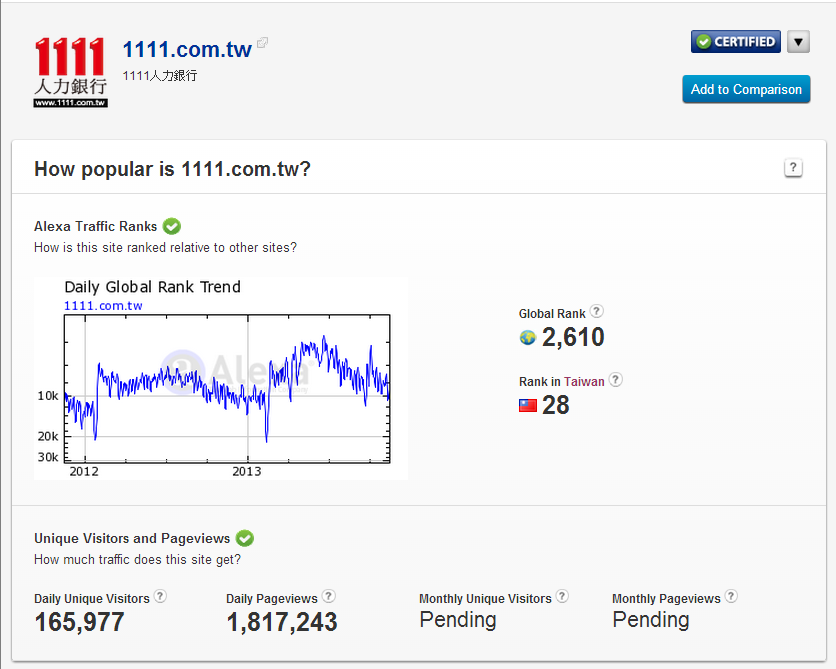
Task: Open the Daily Unique Visitors help icon
Action: pyautogui.click(x=160, y=596)
